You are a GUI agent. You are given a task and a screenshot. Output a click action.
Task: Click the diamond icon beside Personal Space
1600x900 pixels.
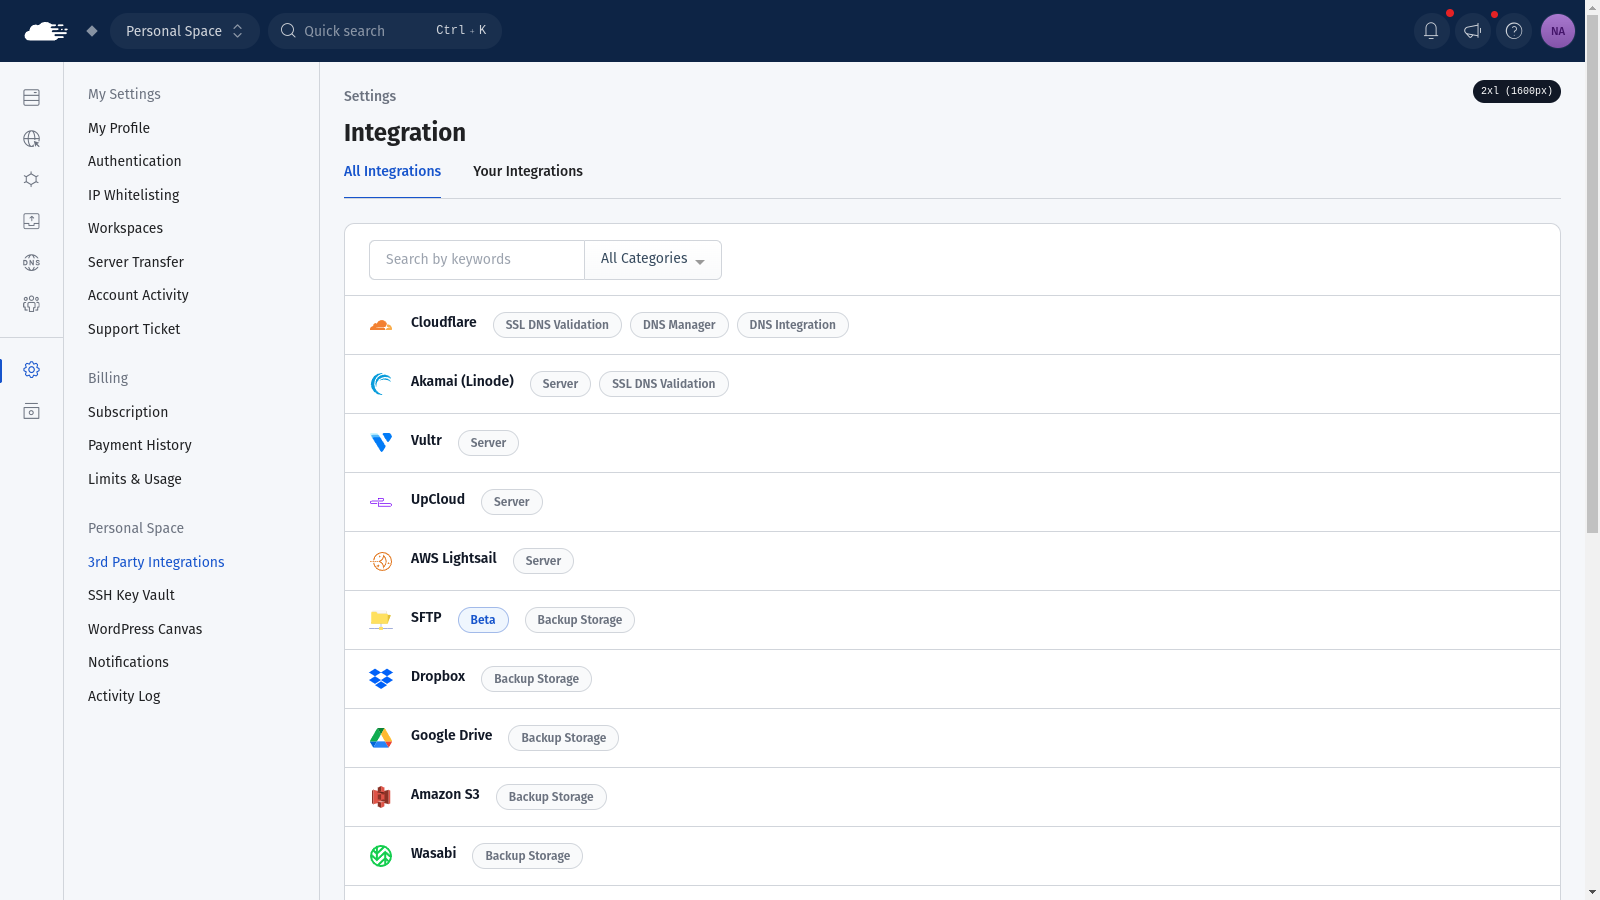tap(92, 31)
